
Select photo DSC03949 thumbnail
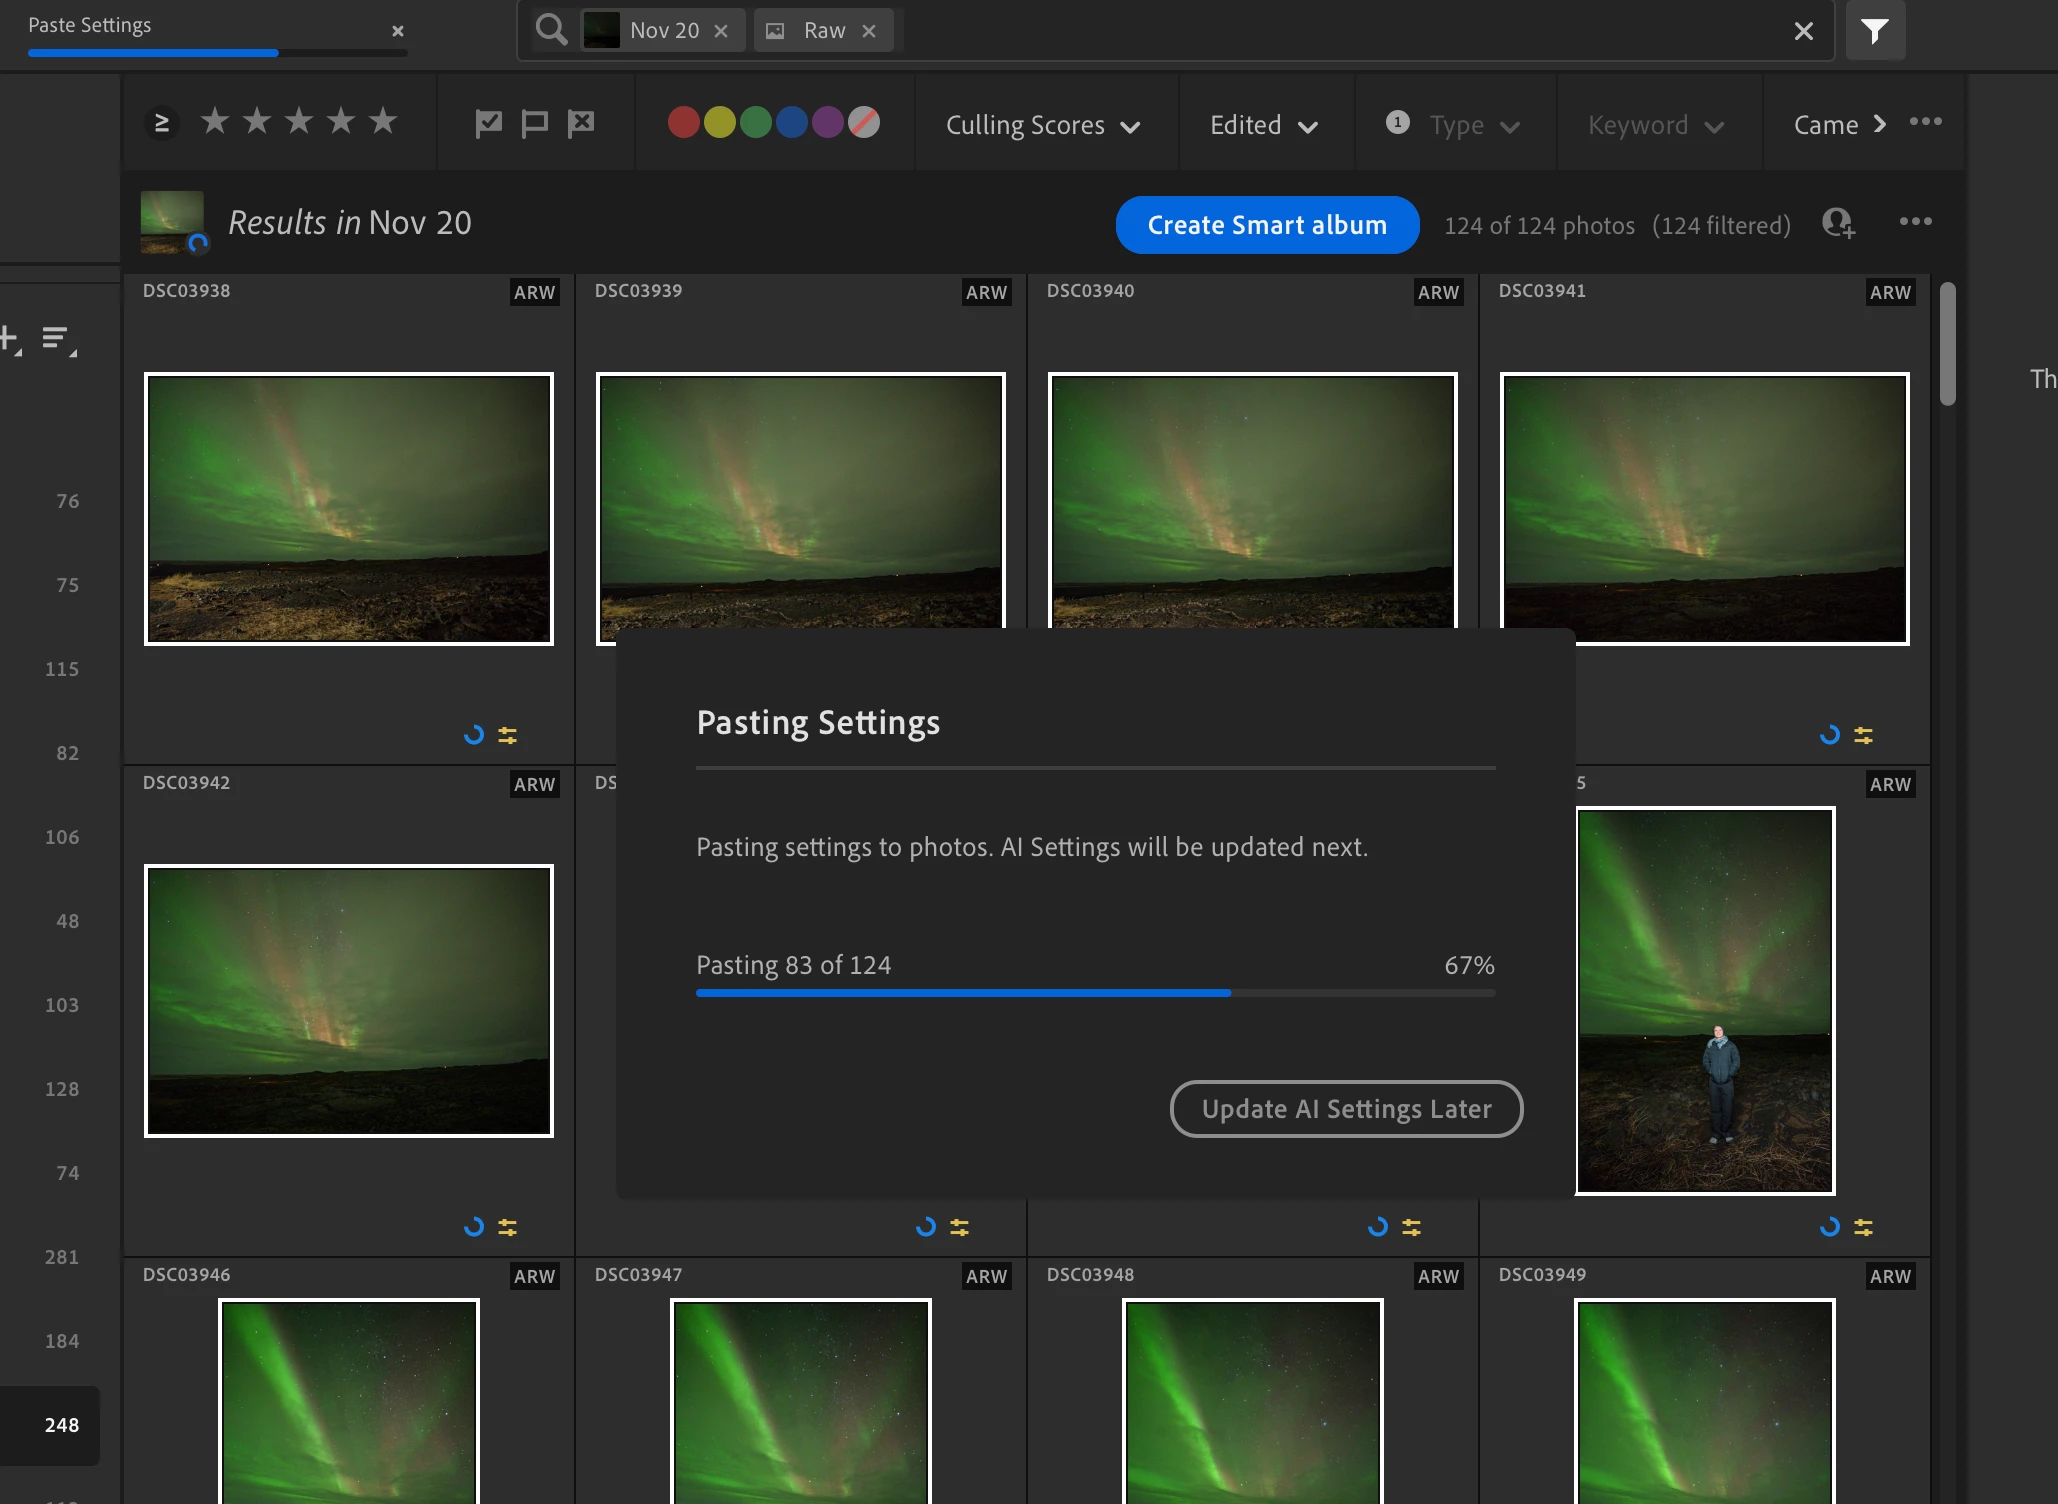click(x=1705, y=1401)
